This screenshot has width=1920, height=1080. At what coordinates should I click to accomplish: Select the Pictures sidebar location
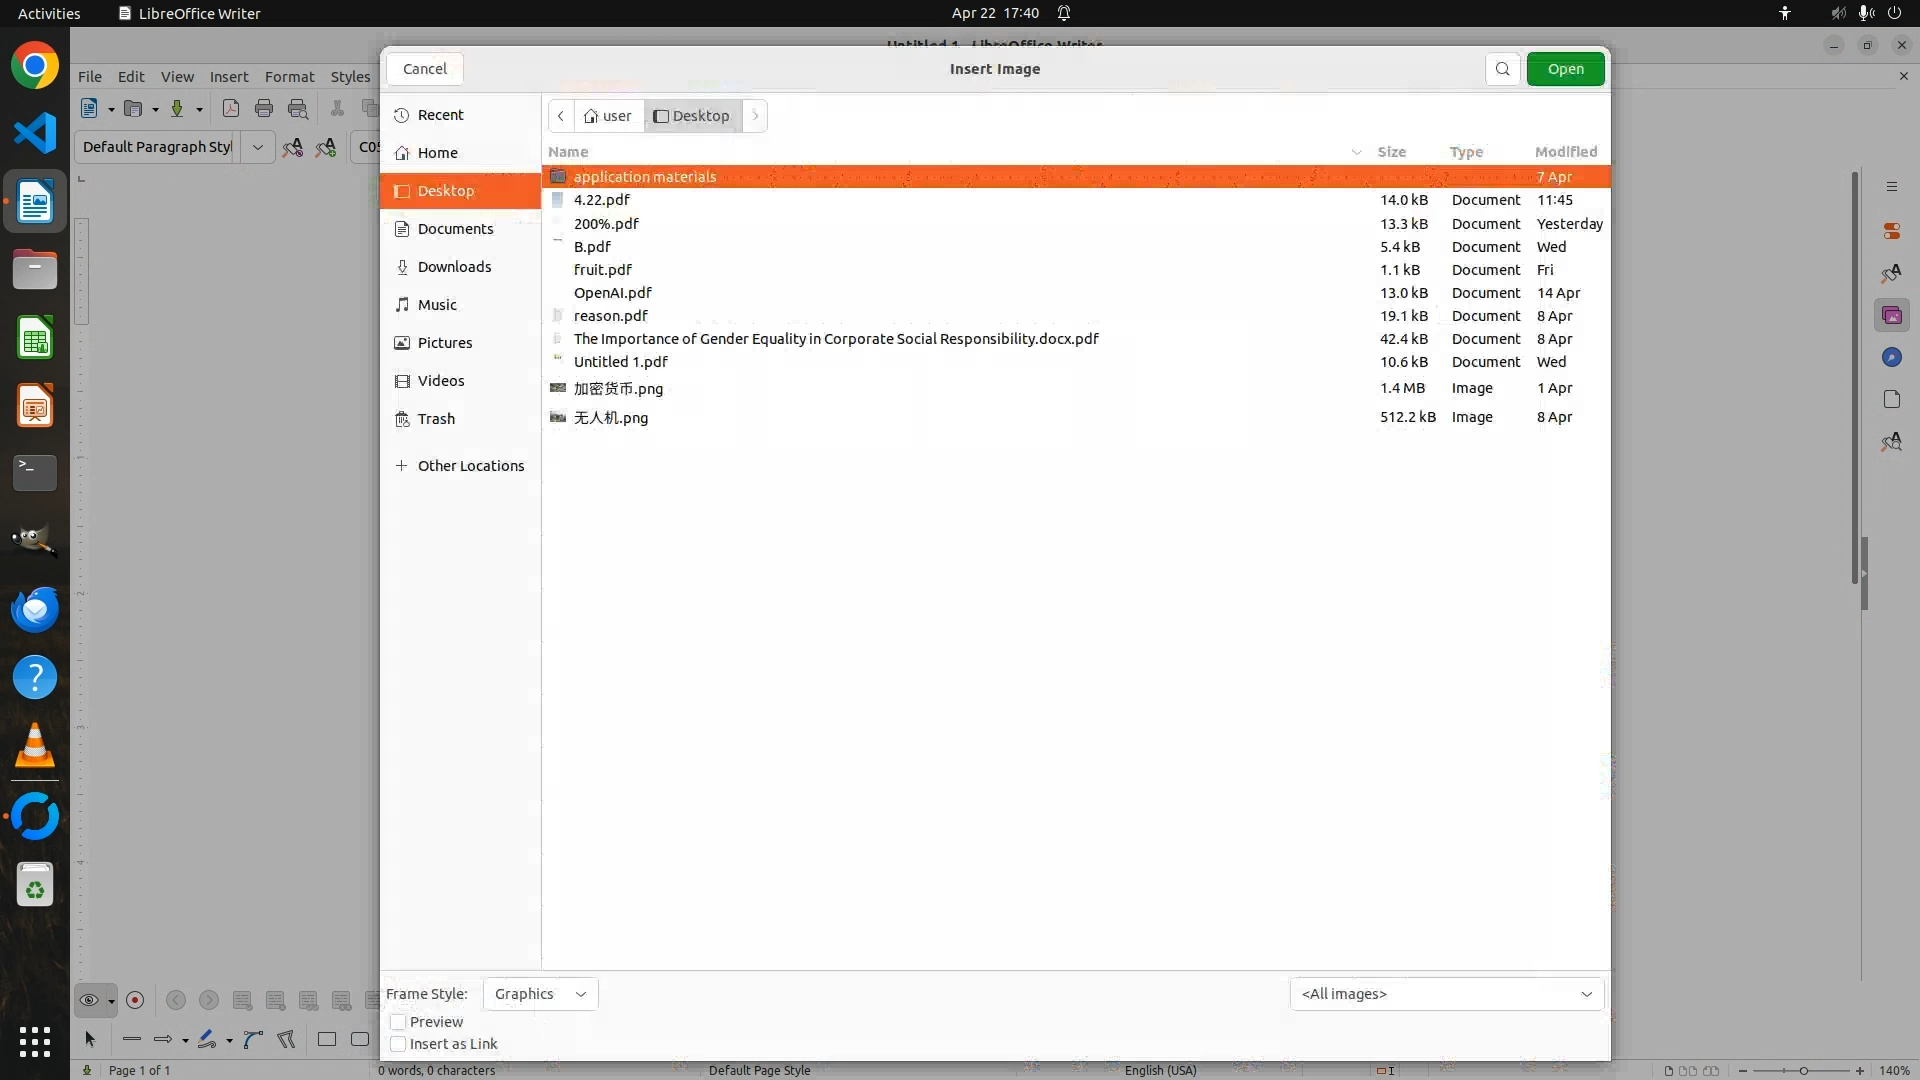point(444,343)
